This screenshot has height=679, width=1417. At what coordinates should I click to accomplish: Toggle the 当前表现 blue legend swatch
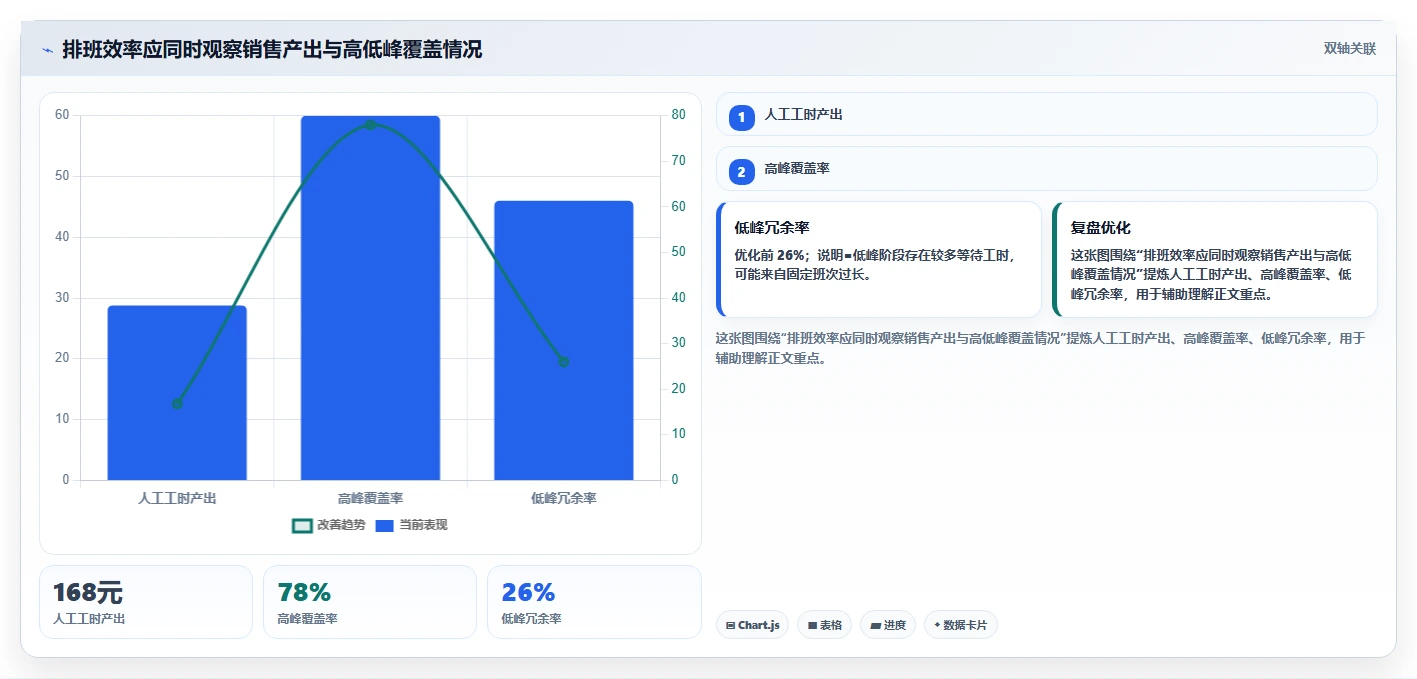[384, 526]
